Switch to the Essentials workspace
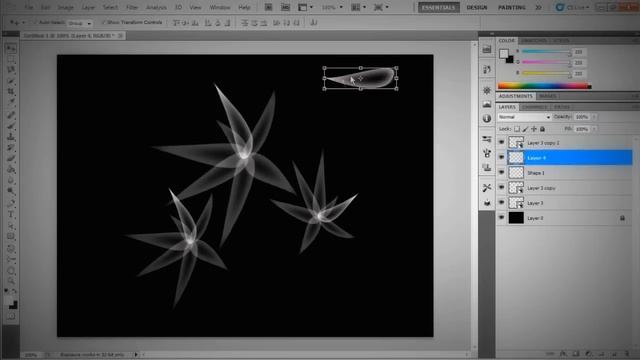This screenshot has height=360, width=640. [x=439, y=7]
